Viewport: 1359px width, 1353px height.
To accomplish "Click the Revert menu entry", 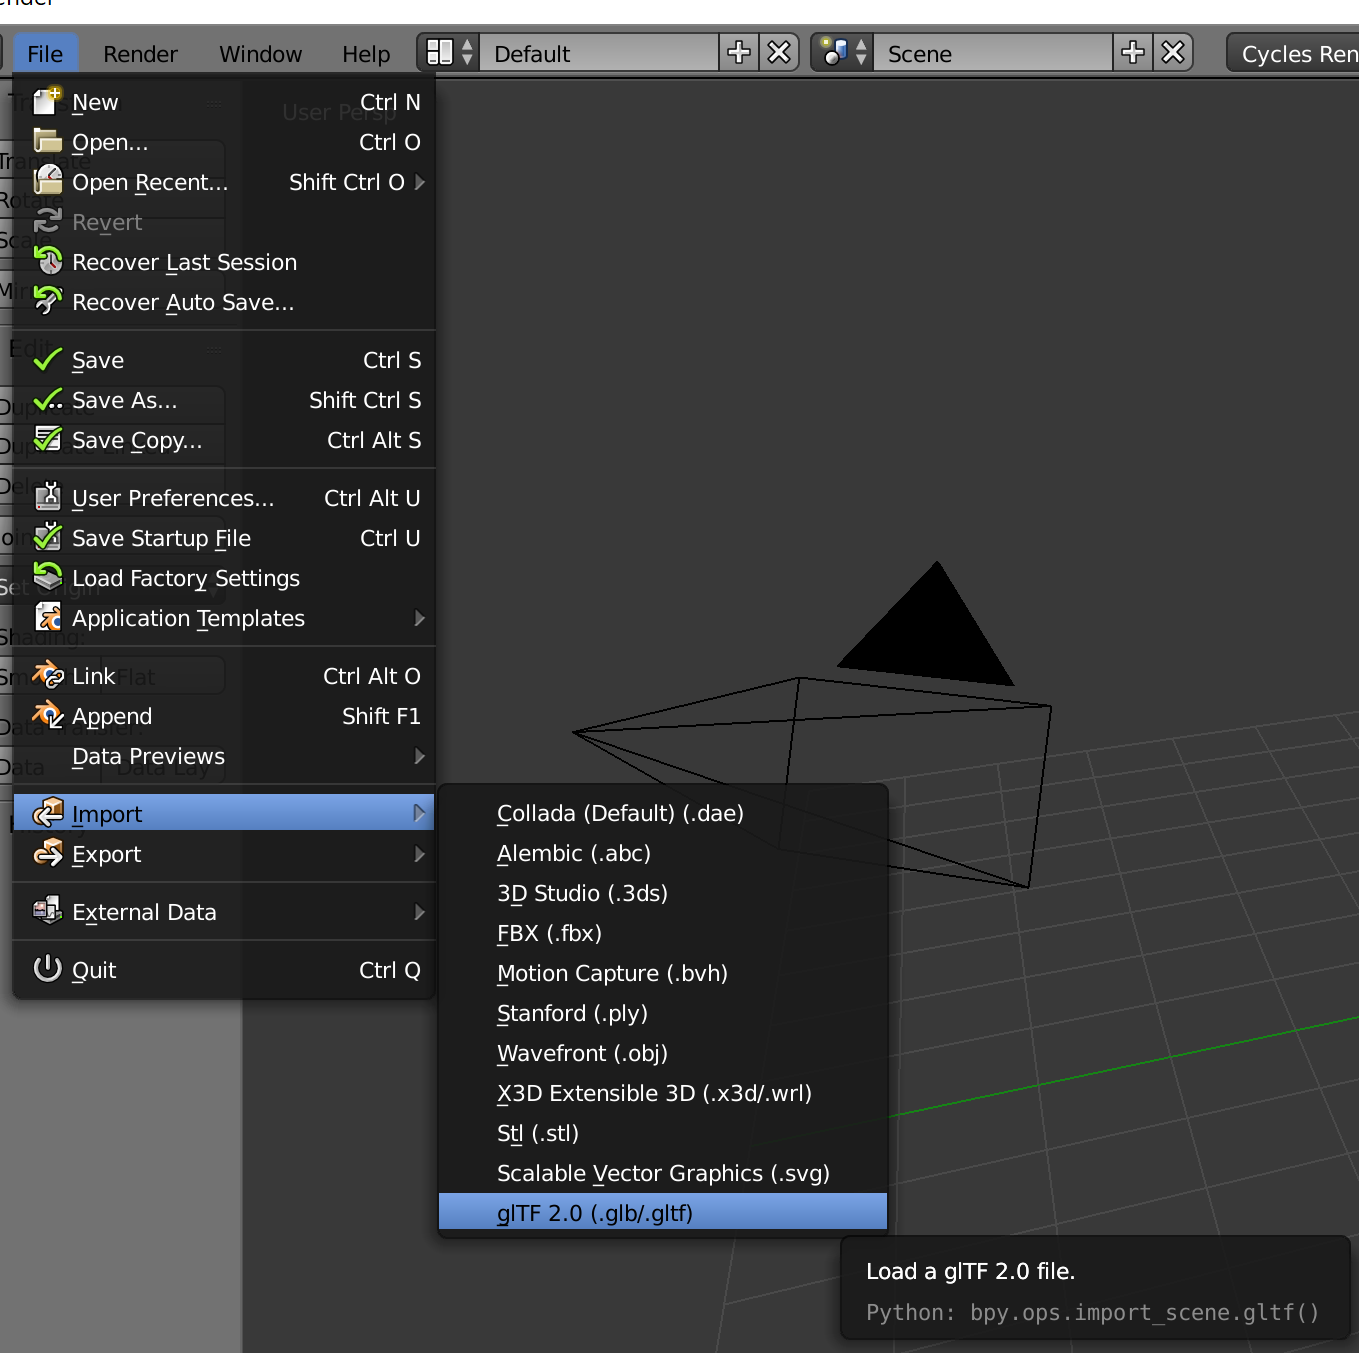I will click(224, 222).
